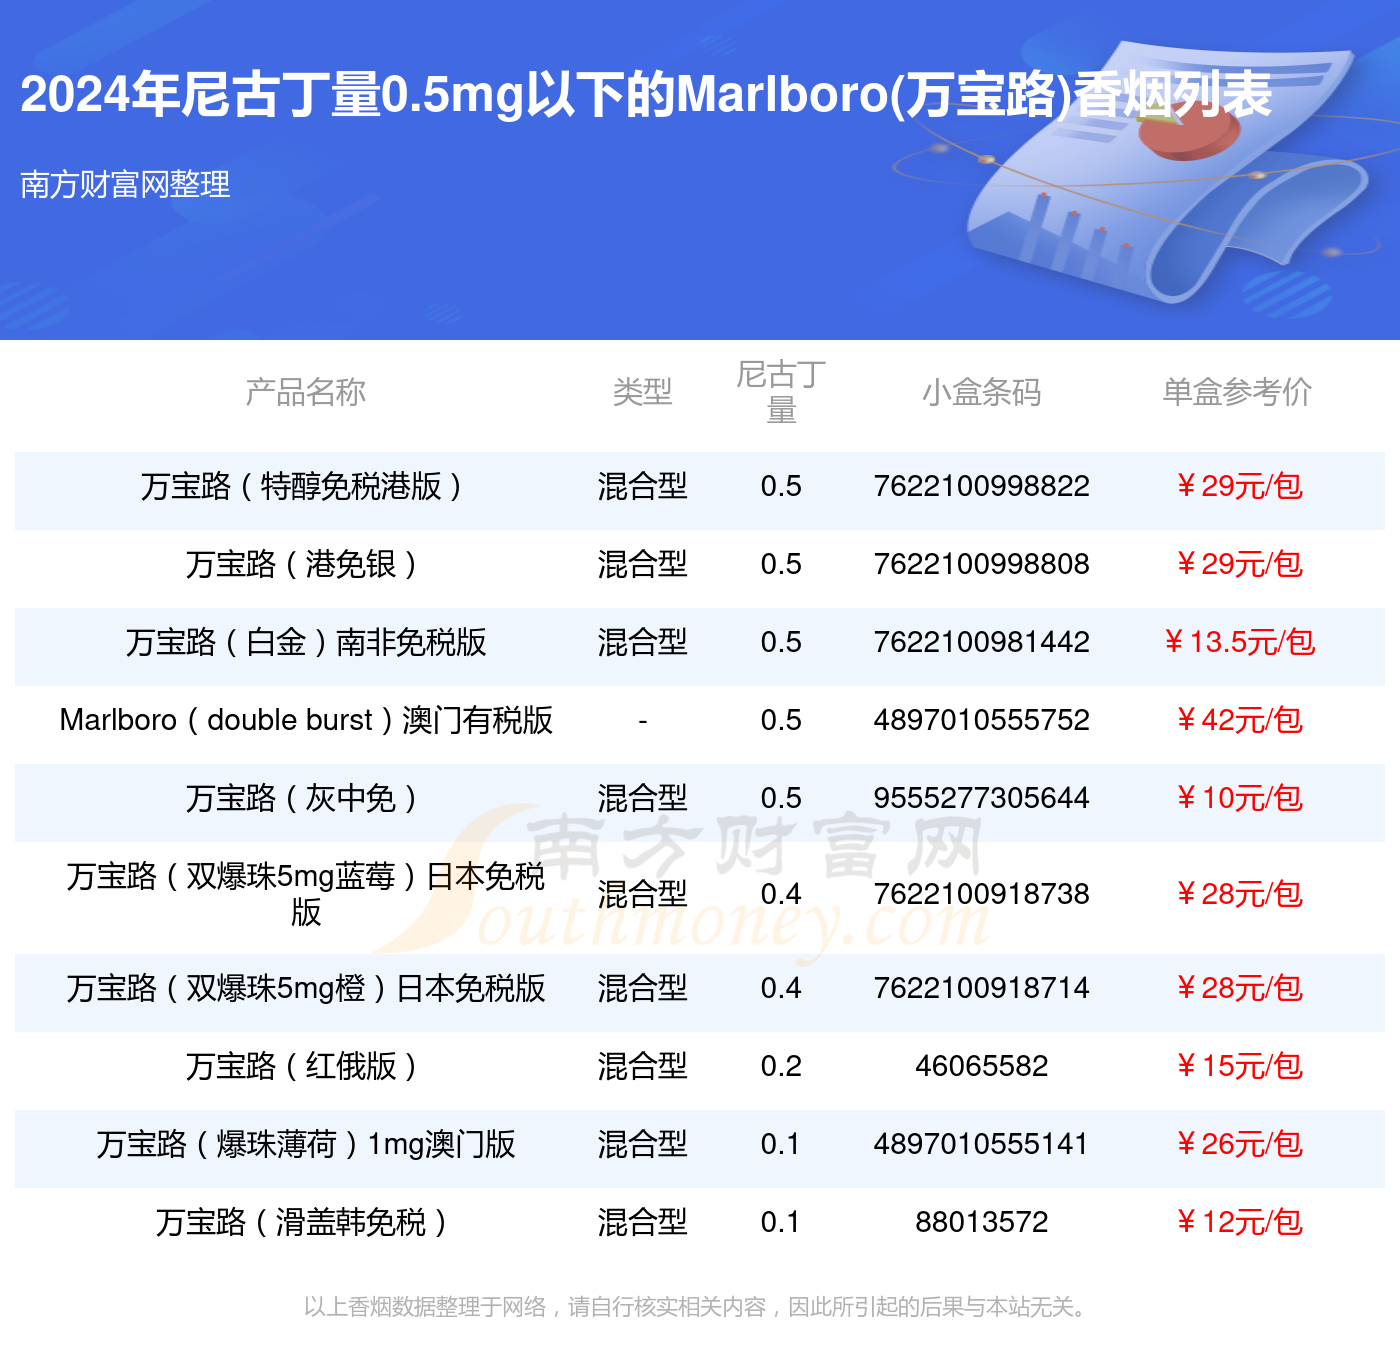
Task: Click price ￥28元/包 for 双爆珠5mg橙
Action: pyautogui.click(x=1238, y=989)
